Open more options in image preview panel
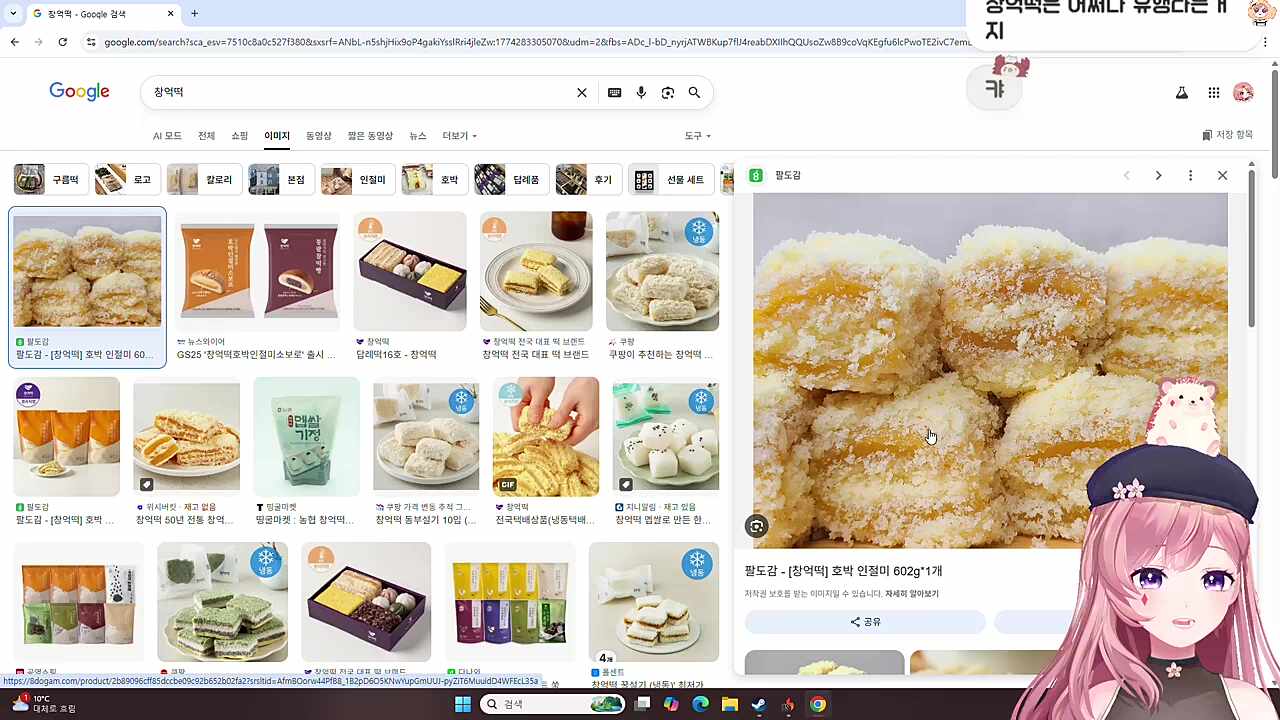 click(1190, 175)
